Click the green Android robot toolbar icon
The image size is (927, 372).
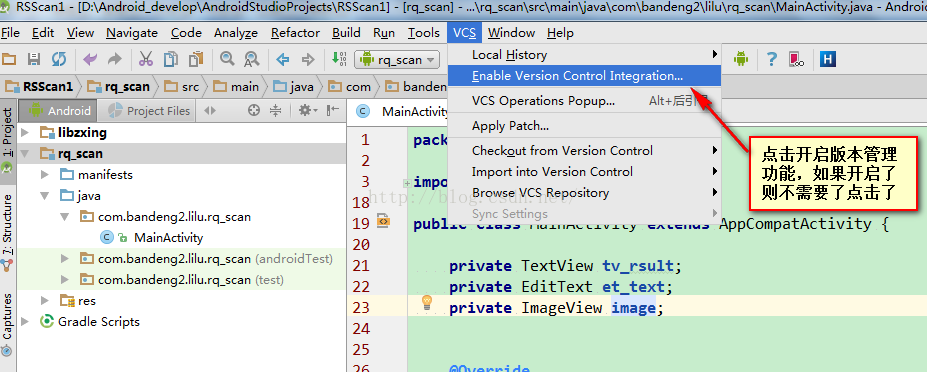pyautogui.click(x=741, y=59)
